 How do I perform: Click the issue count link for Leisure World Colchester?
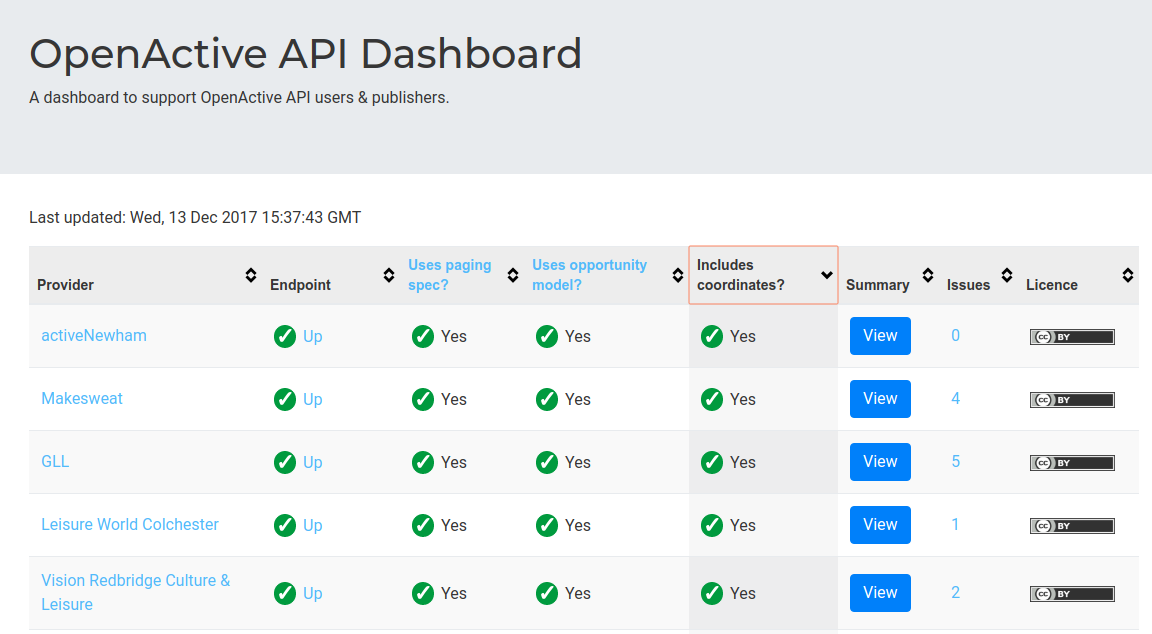955,525
